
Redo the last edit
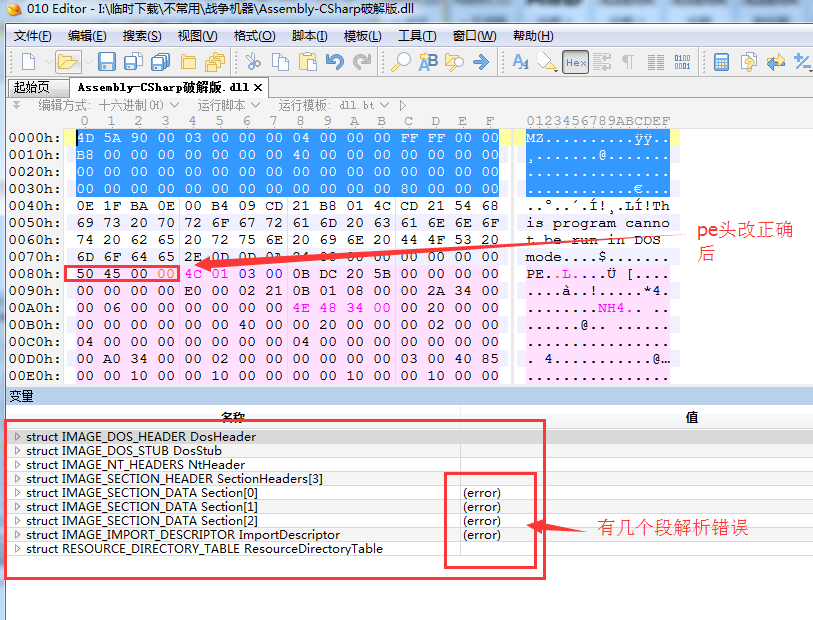[362, 62]
